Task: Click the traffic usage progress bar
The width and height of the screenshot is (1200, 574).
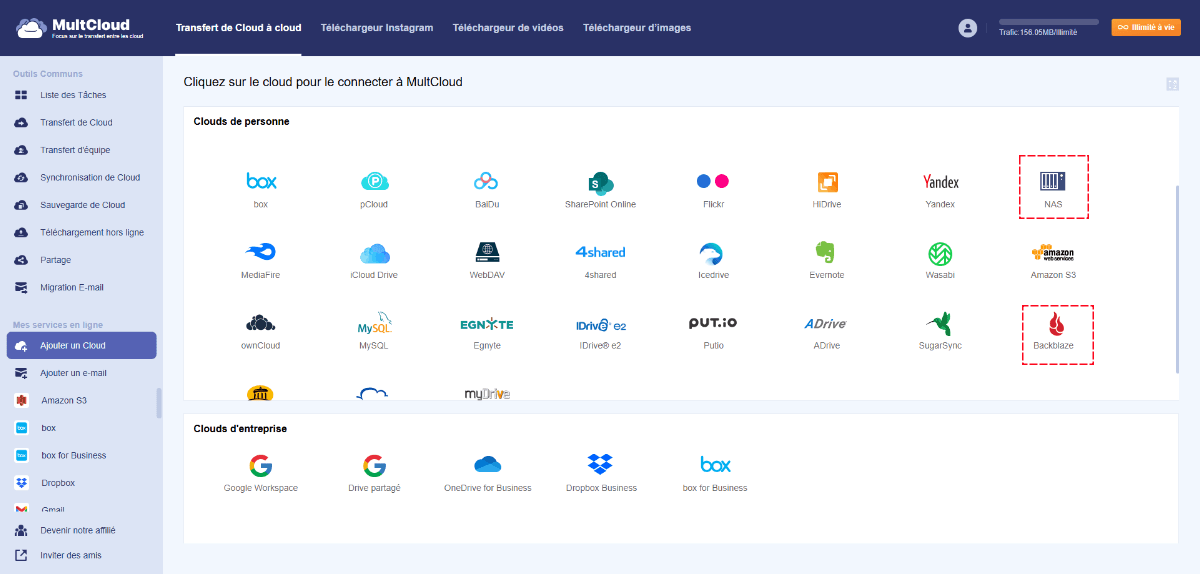Action: click(x=1048, y=21)
